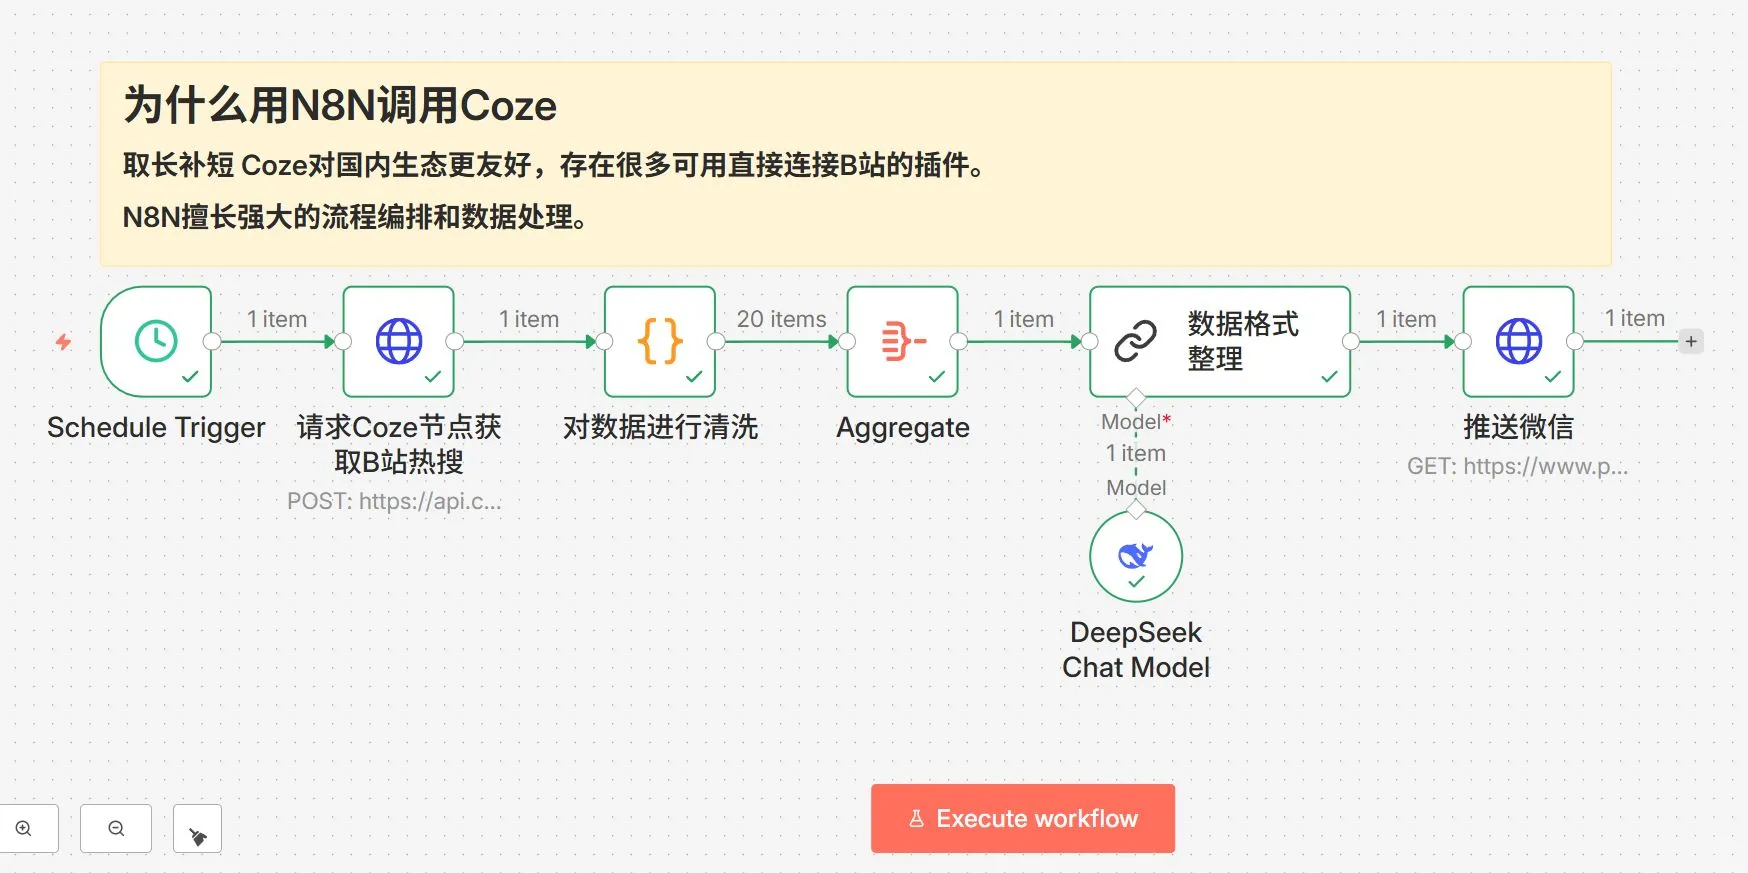Click the Model* input connector label

coord(1136,422)
